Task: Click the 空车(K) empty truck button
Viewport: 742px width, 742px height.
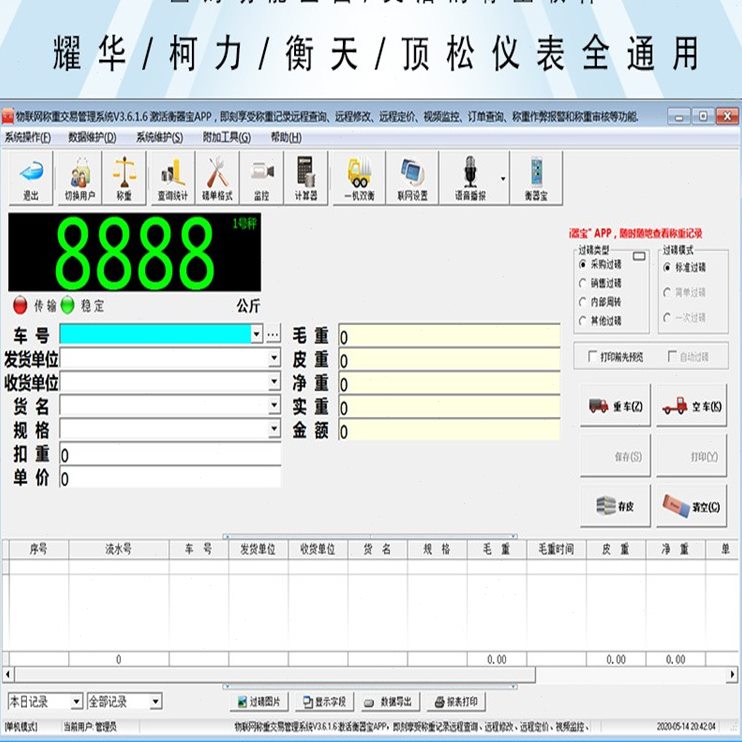Action: (691, 406)
